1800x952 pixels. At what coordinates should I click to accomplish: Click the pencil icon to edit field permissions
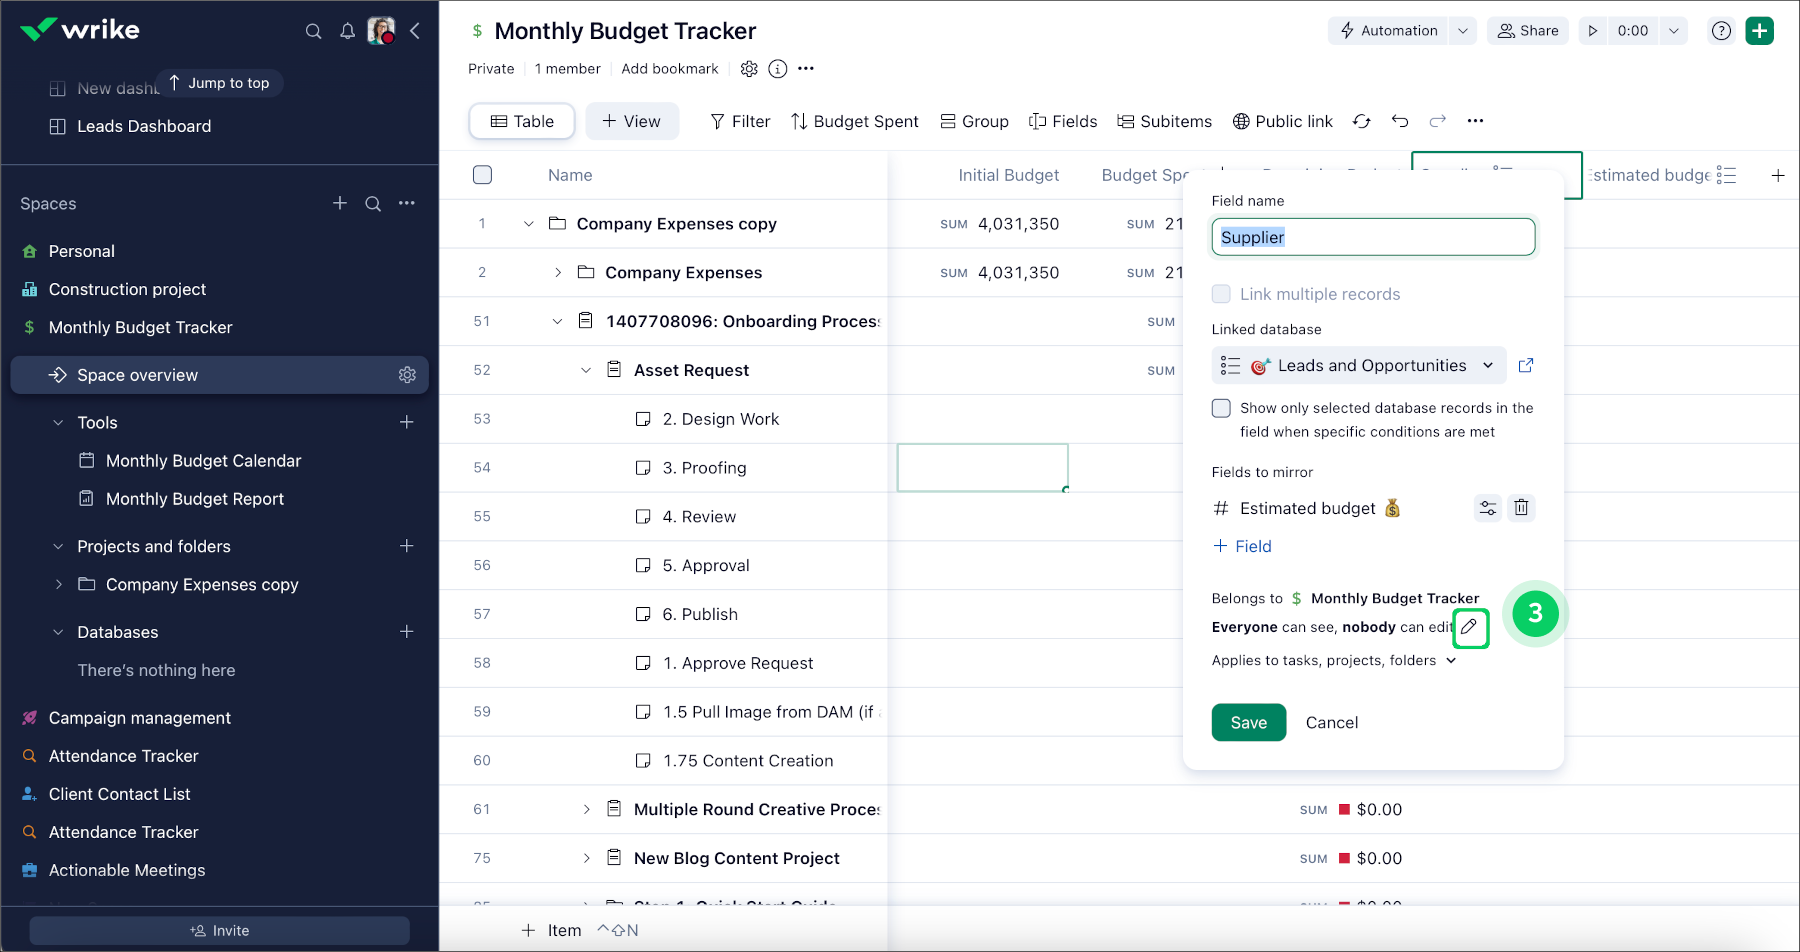pyautogui.click(x=1469, y=627)
